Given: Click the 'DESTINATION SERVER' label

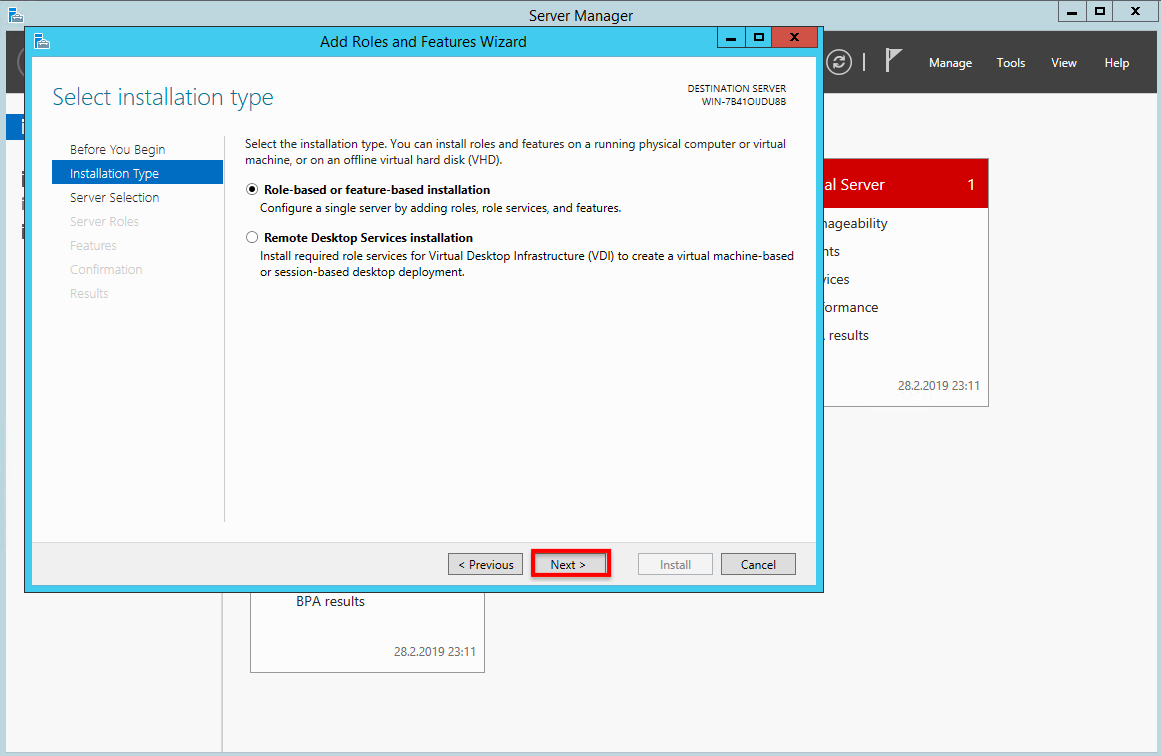Looking at the screenshot, I should 737,89.
